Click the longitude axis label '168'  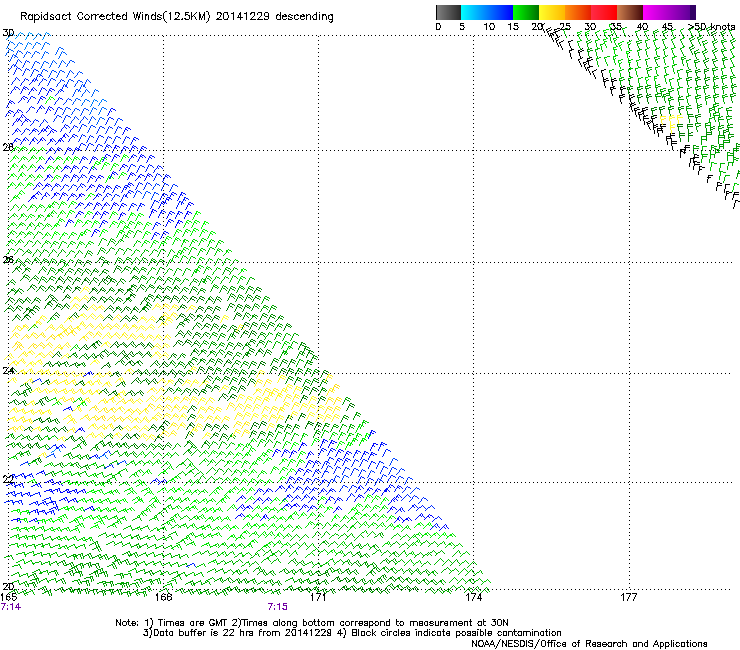163,597
